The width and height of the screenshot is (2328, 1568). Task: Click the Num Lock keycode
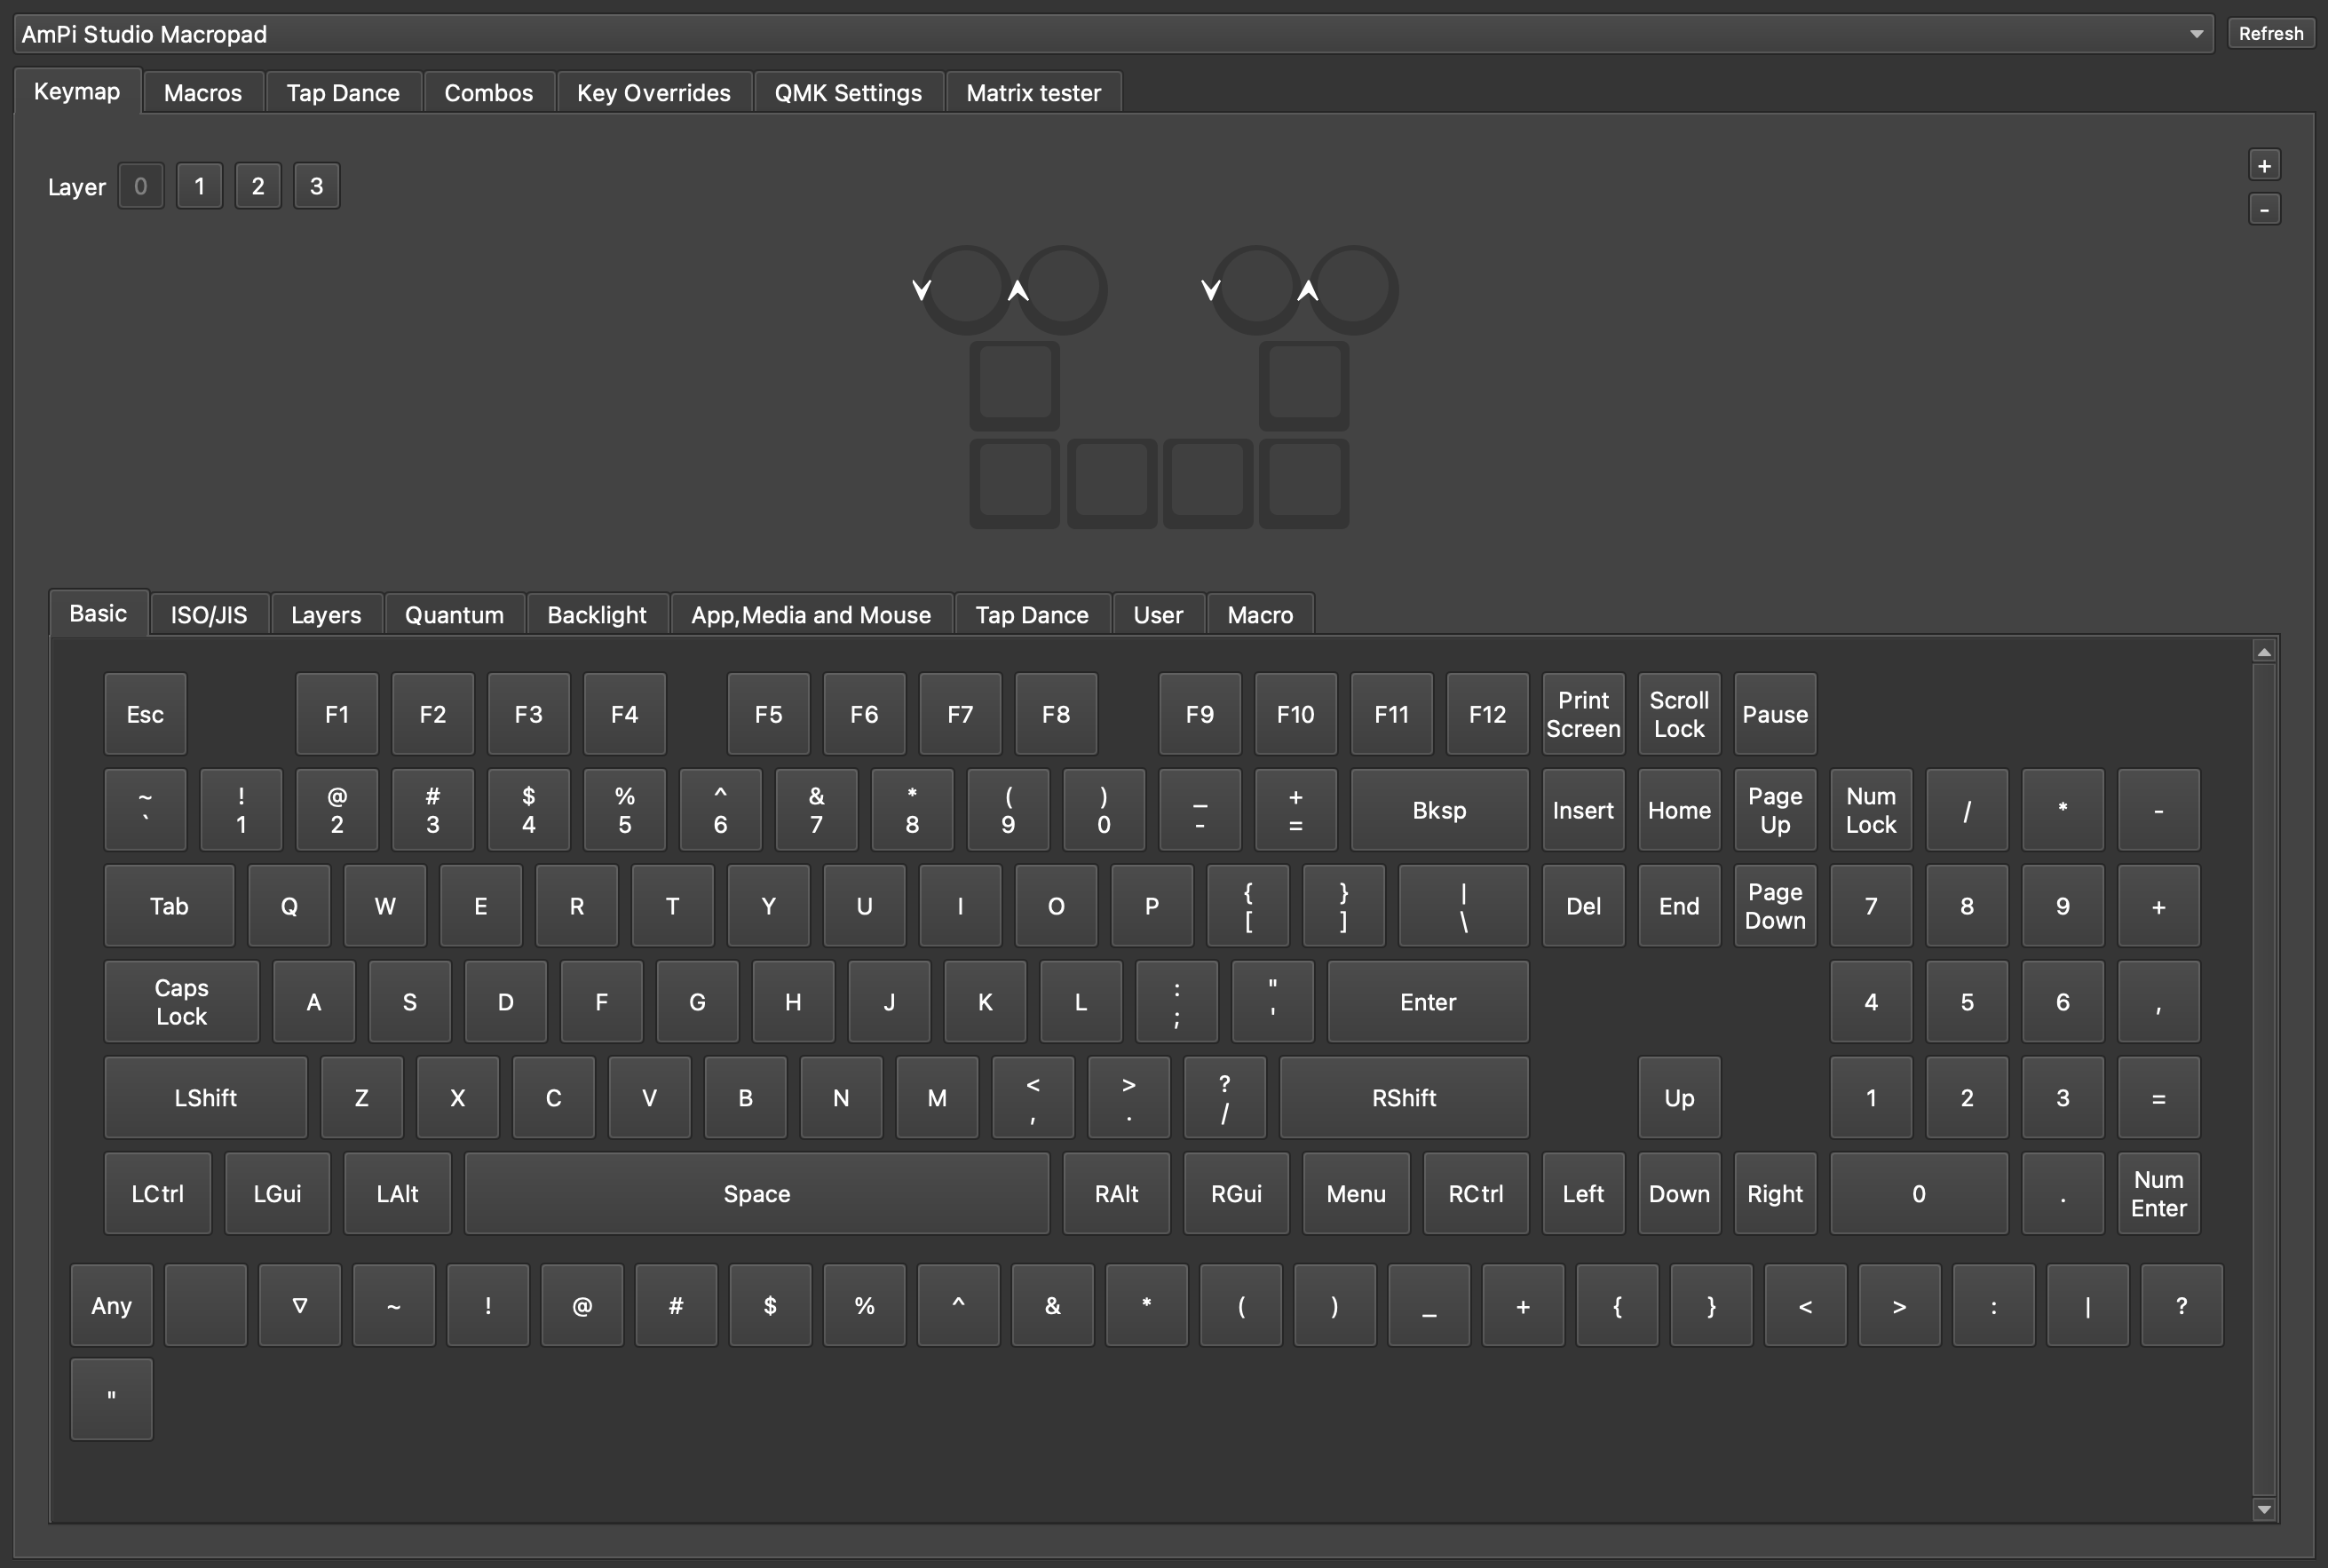click(1871, 810)
